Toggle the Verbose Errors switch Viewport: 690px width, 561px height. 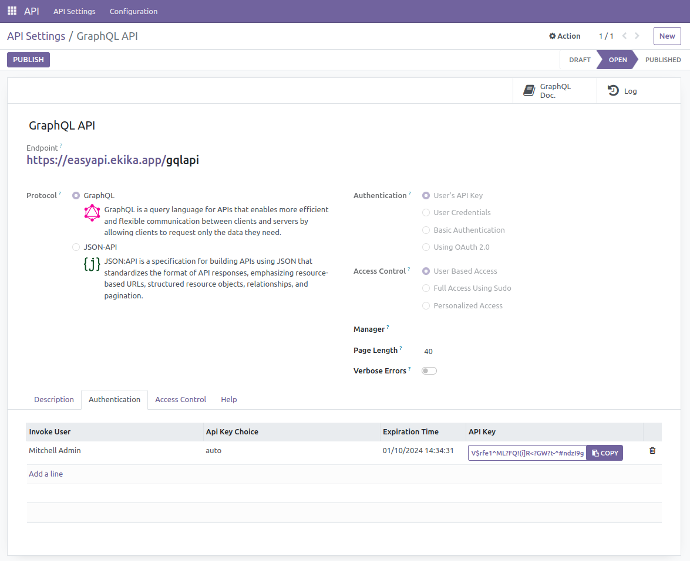point(429,371)
